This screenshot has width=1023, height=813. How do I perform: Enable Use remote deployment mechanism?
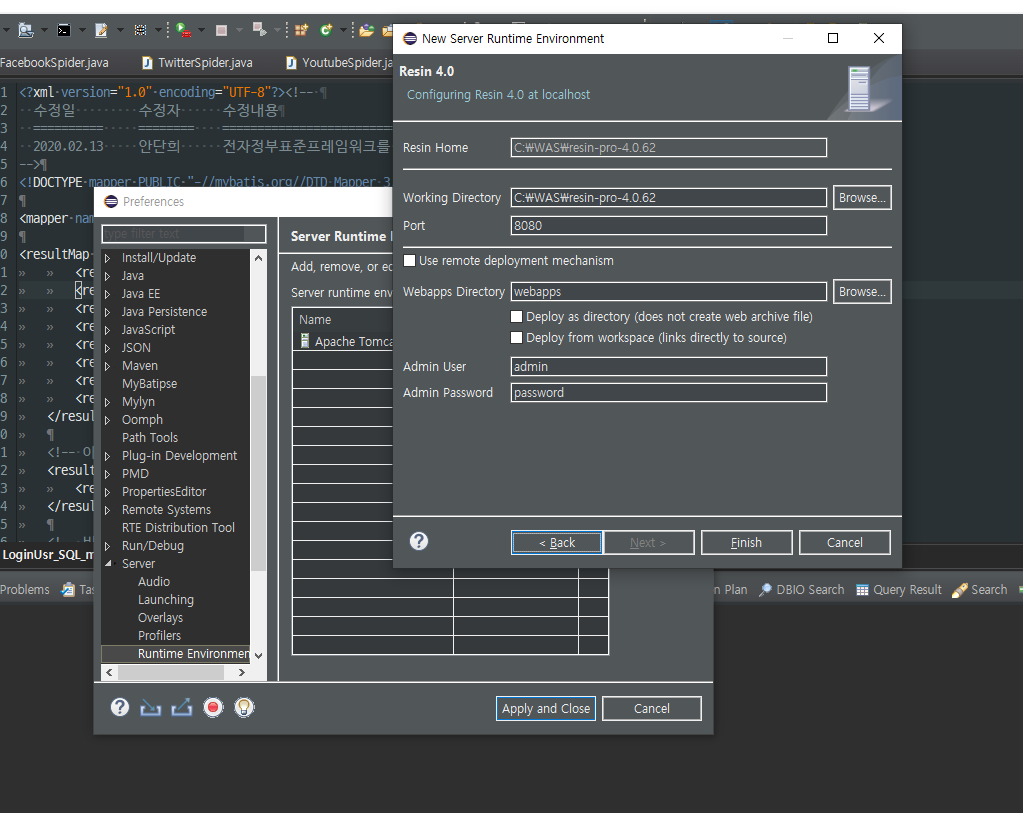[x=409, y=261]
